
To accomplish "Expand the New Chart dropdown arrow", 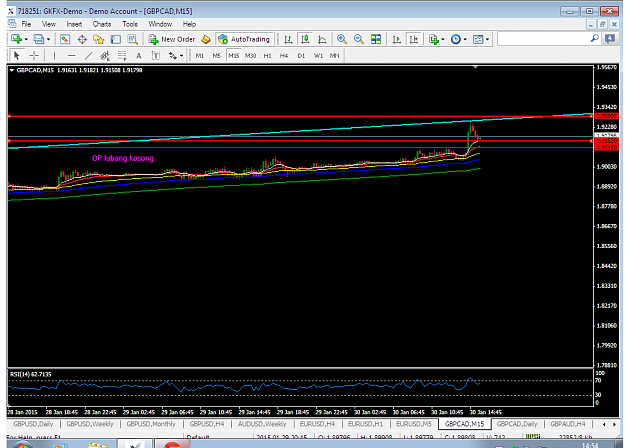I will pyautogui.click(x=26, y=39).
